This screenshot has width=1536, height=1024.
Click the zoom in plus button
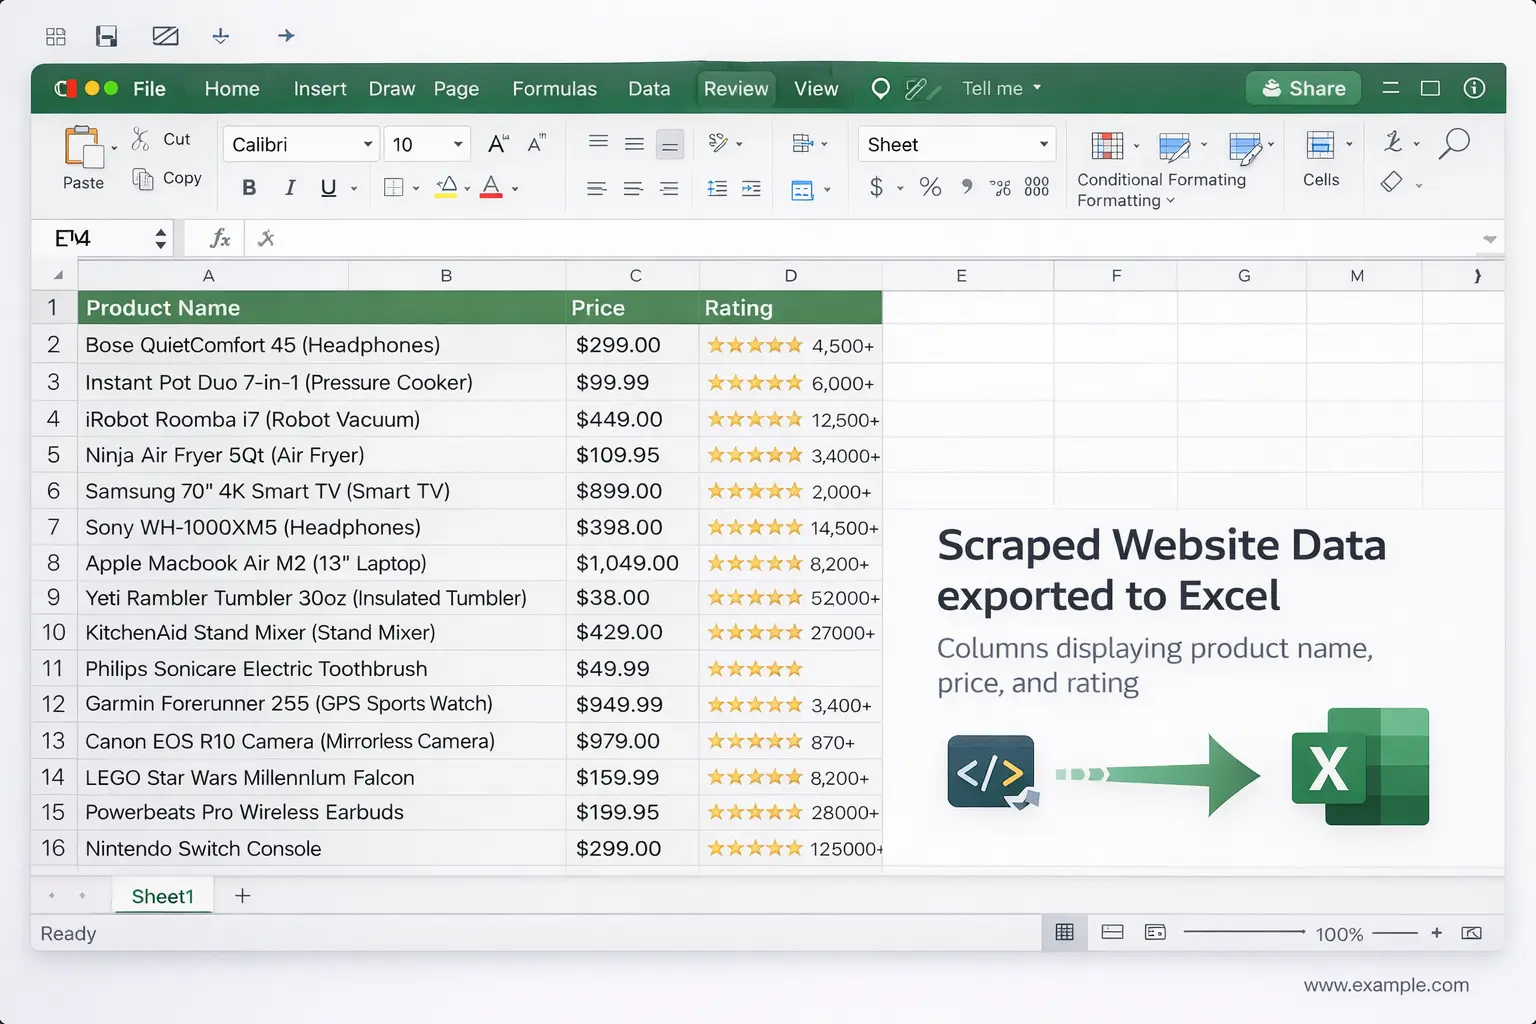tap(1437, 933)
